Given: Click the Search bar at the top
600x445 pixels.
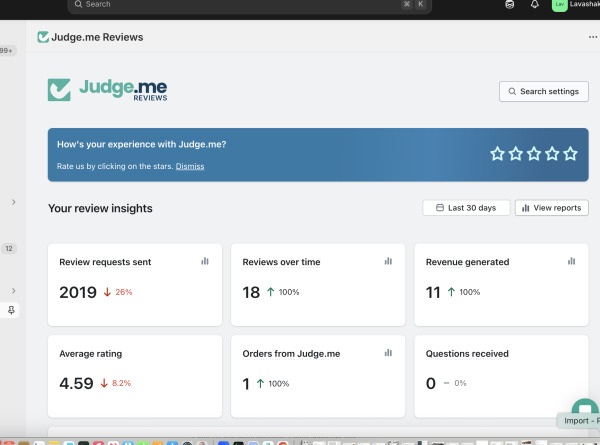Looking at the screenshot, I should [249, 5].
